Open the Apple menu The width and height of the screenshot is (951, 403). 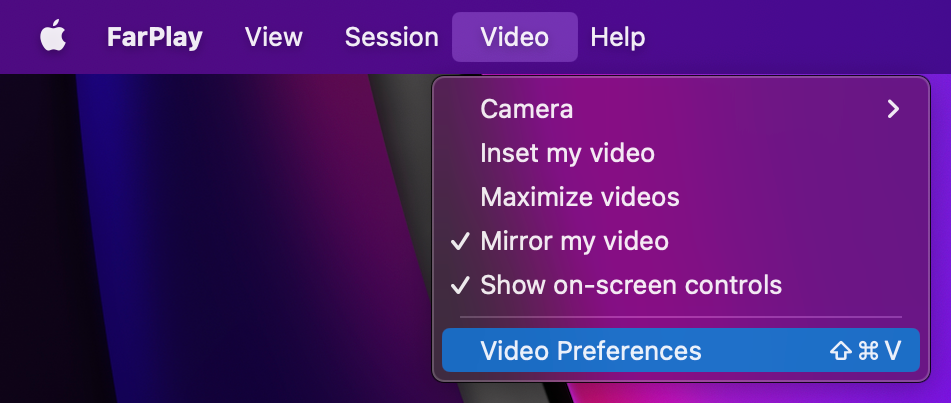point(53,38)
